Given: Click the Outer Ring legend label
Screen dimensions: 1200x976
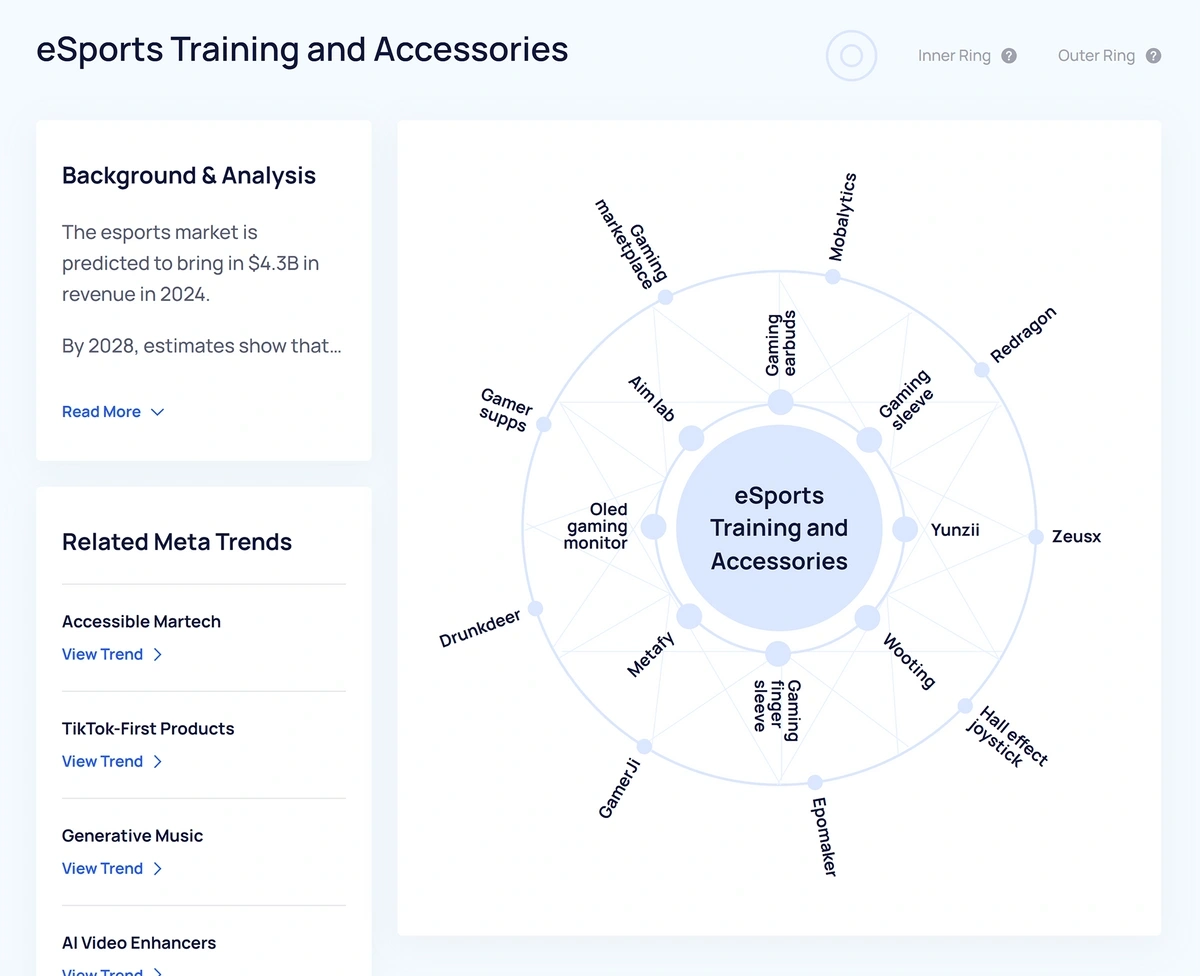Looking at the screenshot, I should click(1096, 56).
